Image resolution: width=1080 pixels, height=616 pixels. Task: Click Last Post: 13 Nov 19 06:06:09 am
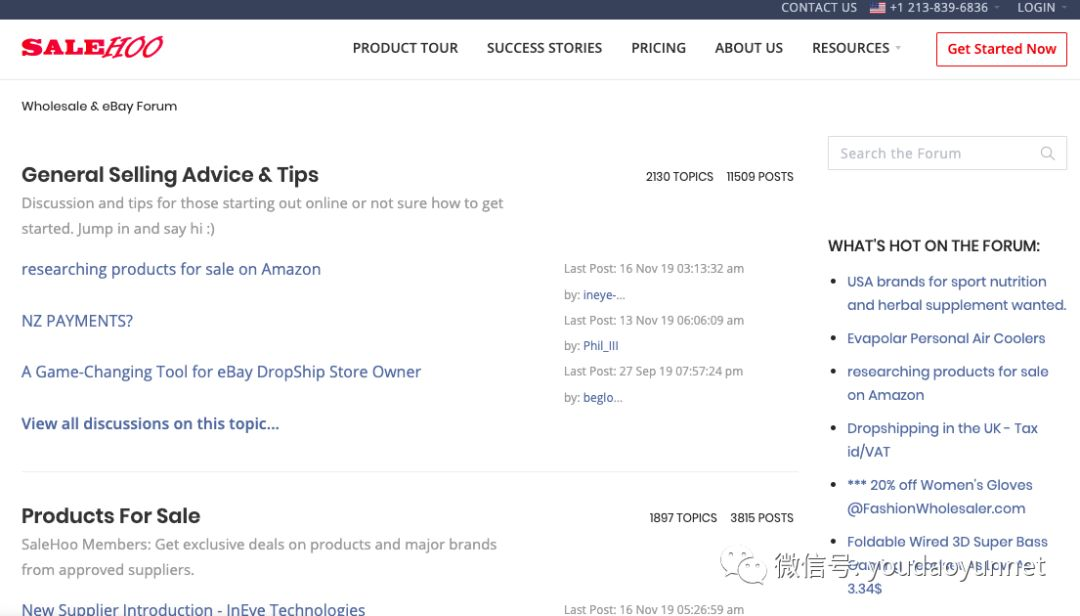coord(654,320)
